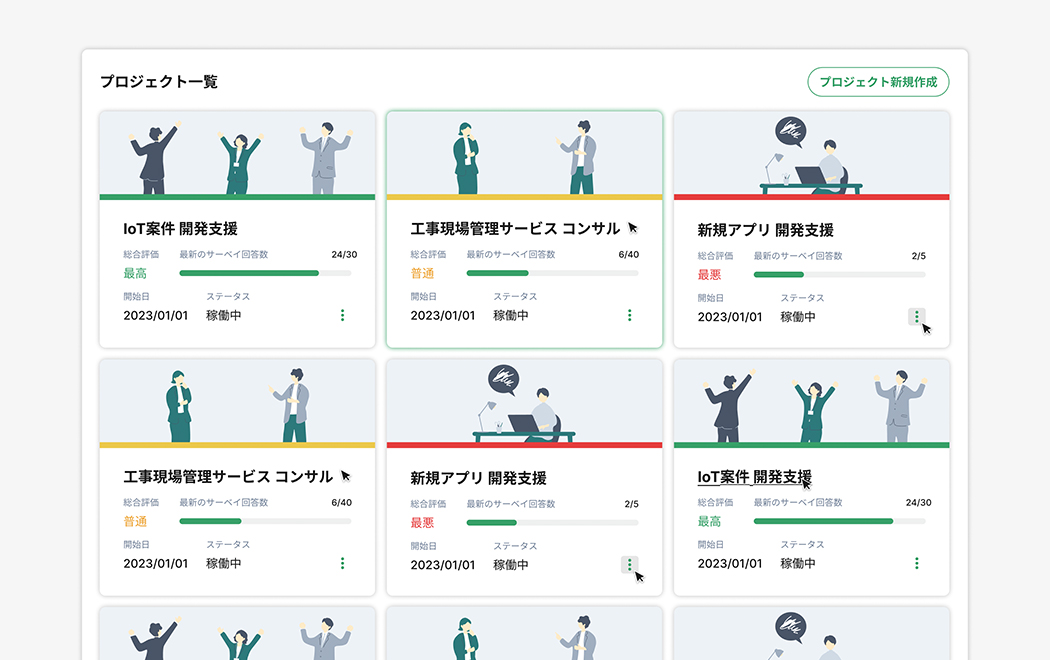This screenshot has width=1050, height=660.
Task: Click the プロジェクト新規作成 button
Action: [877, 82]
